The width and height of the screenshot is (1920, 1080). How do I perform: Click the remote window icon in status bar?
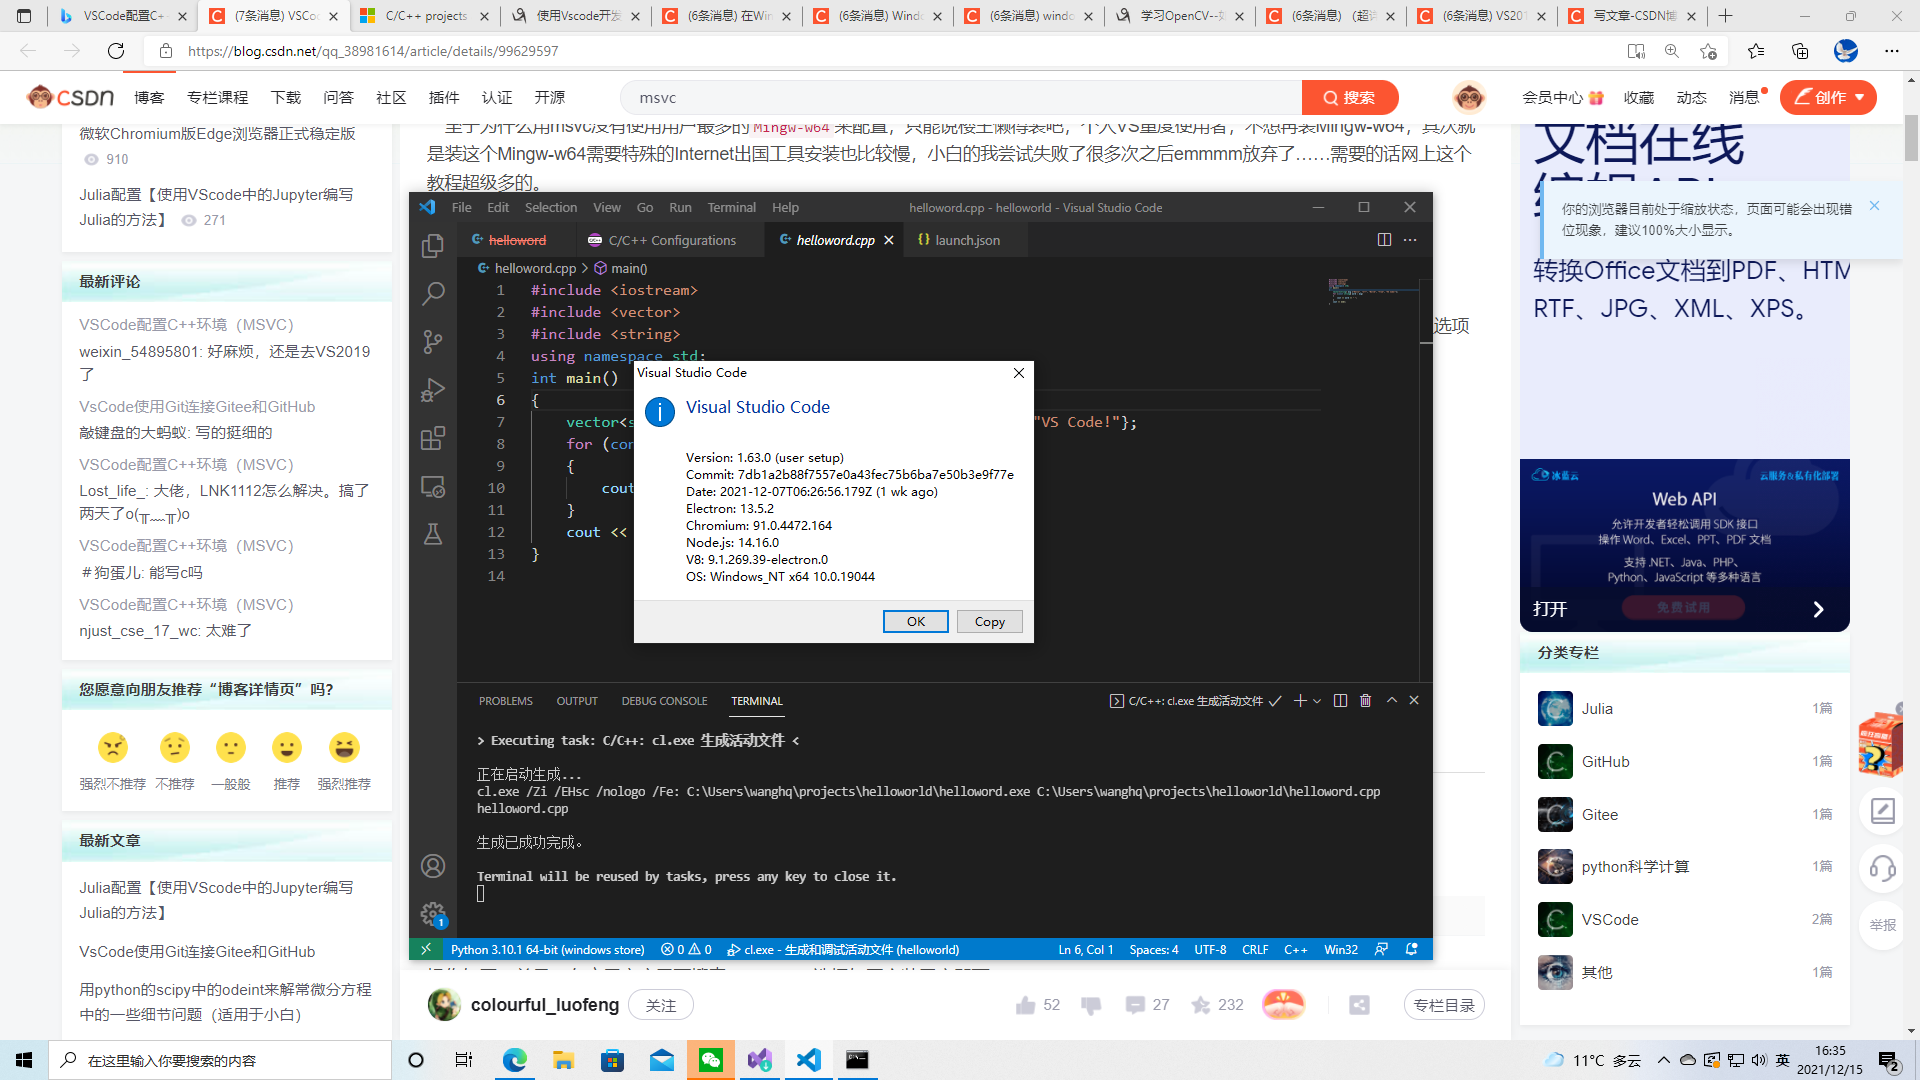[426, 949]
